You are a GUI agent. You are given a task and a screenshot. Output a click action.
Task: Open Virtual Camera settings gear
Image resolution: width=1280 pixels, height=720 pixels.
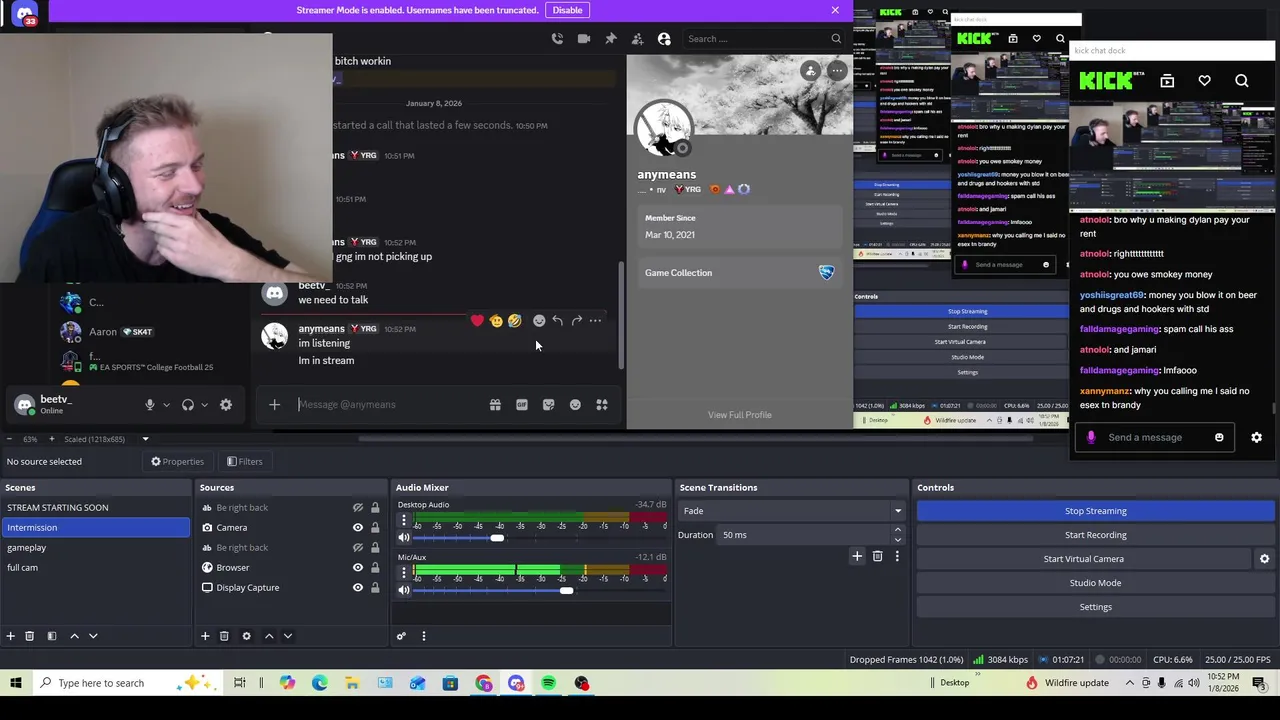coord(1264,559)
